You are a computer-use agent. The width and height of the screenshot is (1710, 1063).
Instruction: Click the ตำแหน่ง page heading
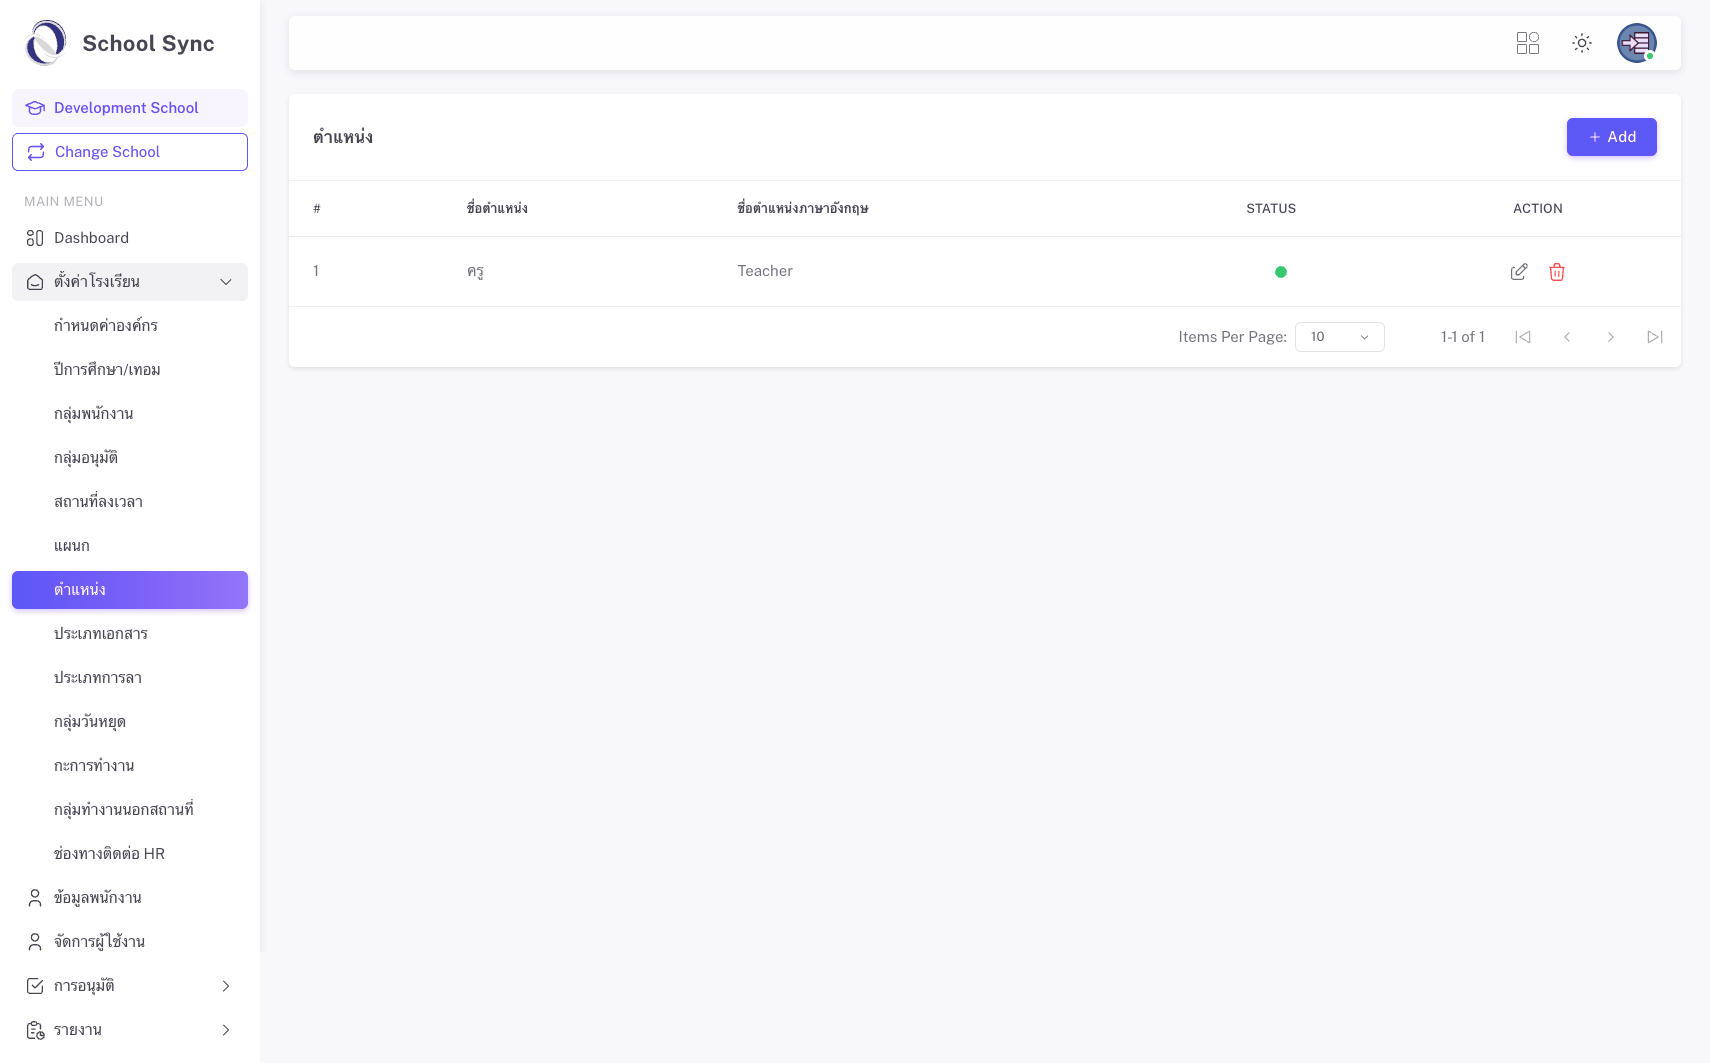(x=343, y=137)
